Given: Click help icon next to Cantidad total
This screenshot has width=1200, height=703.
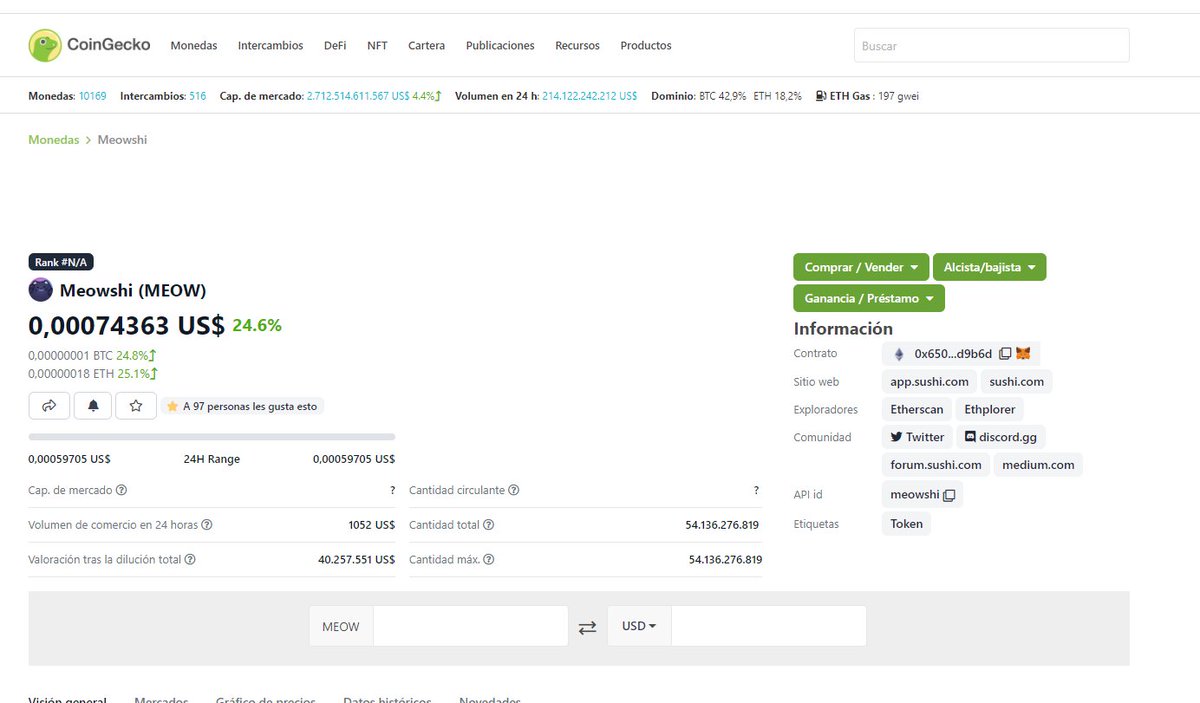Looking at the screenshot, I should 489,525.
